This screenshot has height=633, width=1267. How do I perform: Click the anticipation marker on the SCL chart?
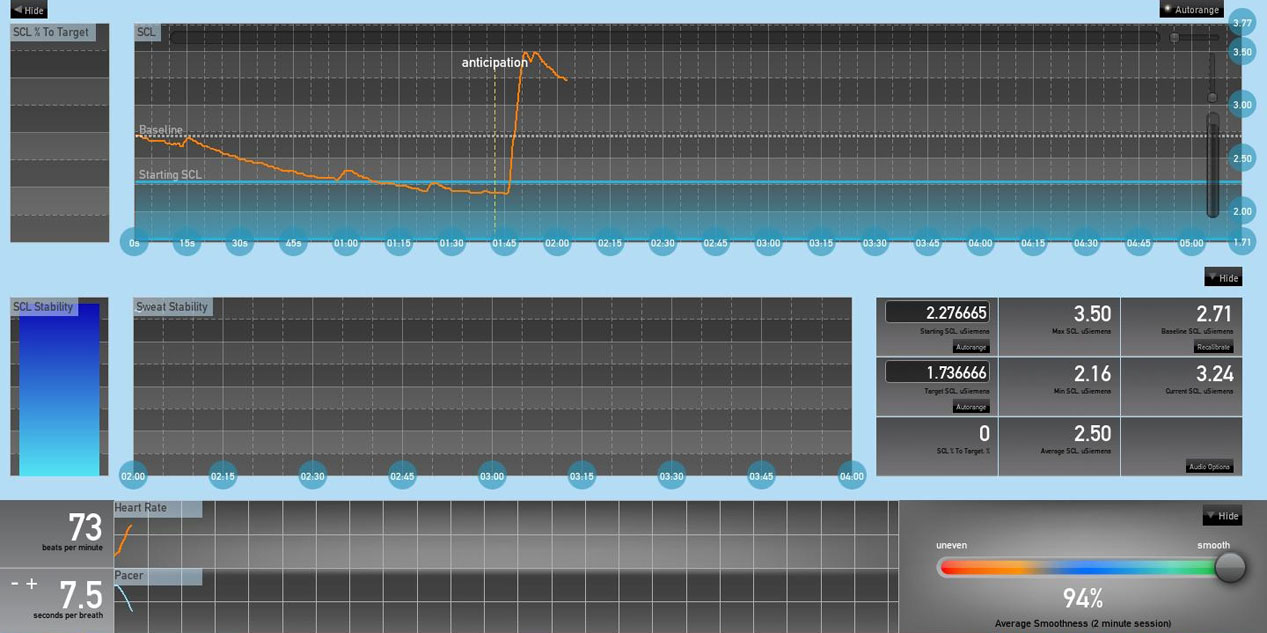pyautogui.click(x=494, y=62)
